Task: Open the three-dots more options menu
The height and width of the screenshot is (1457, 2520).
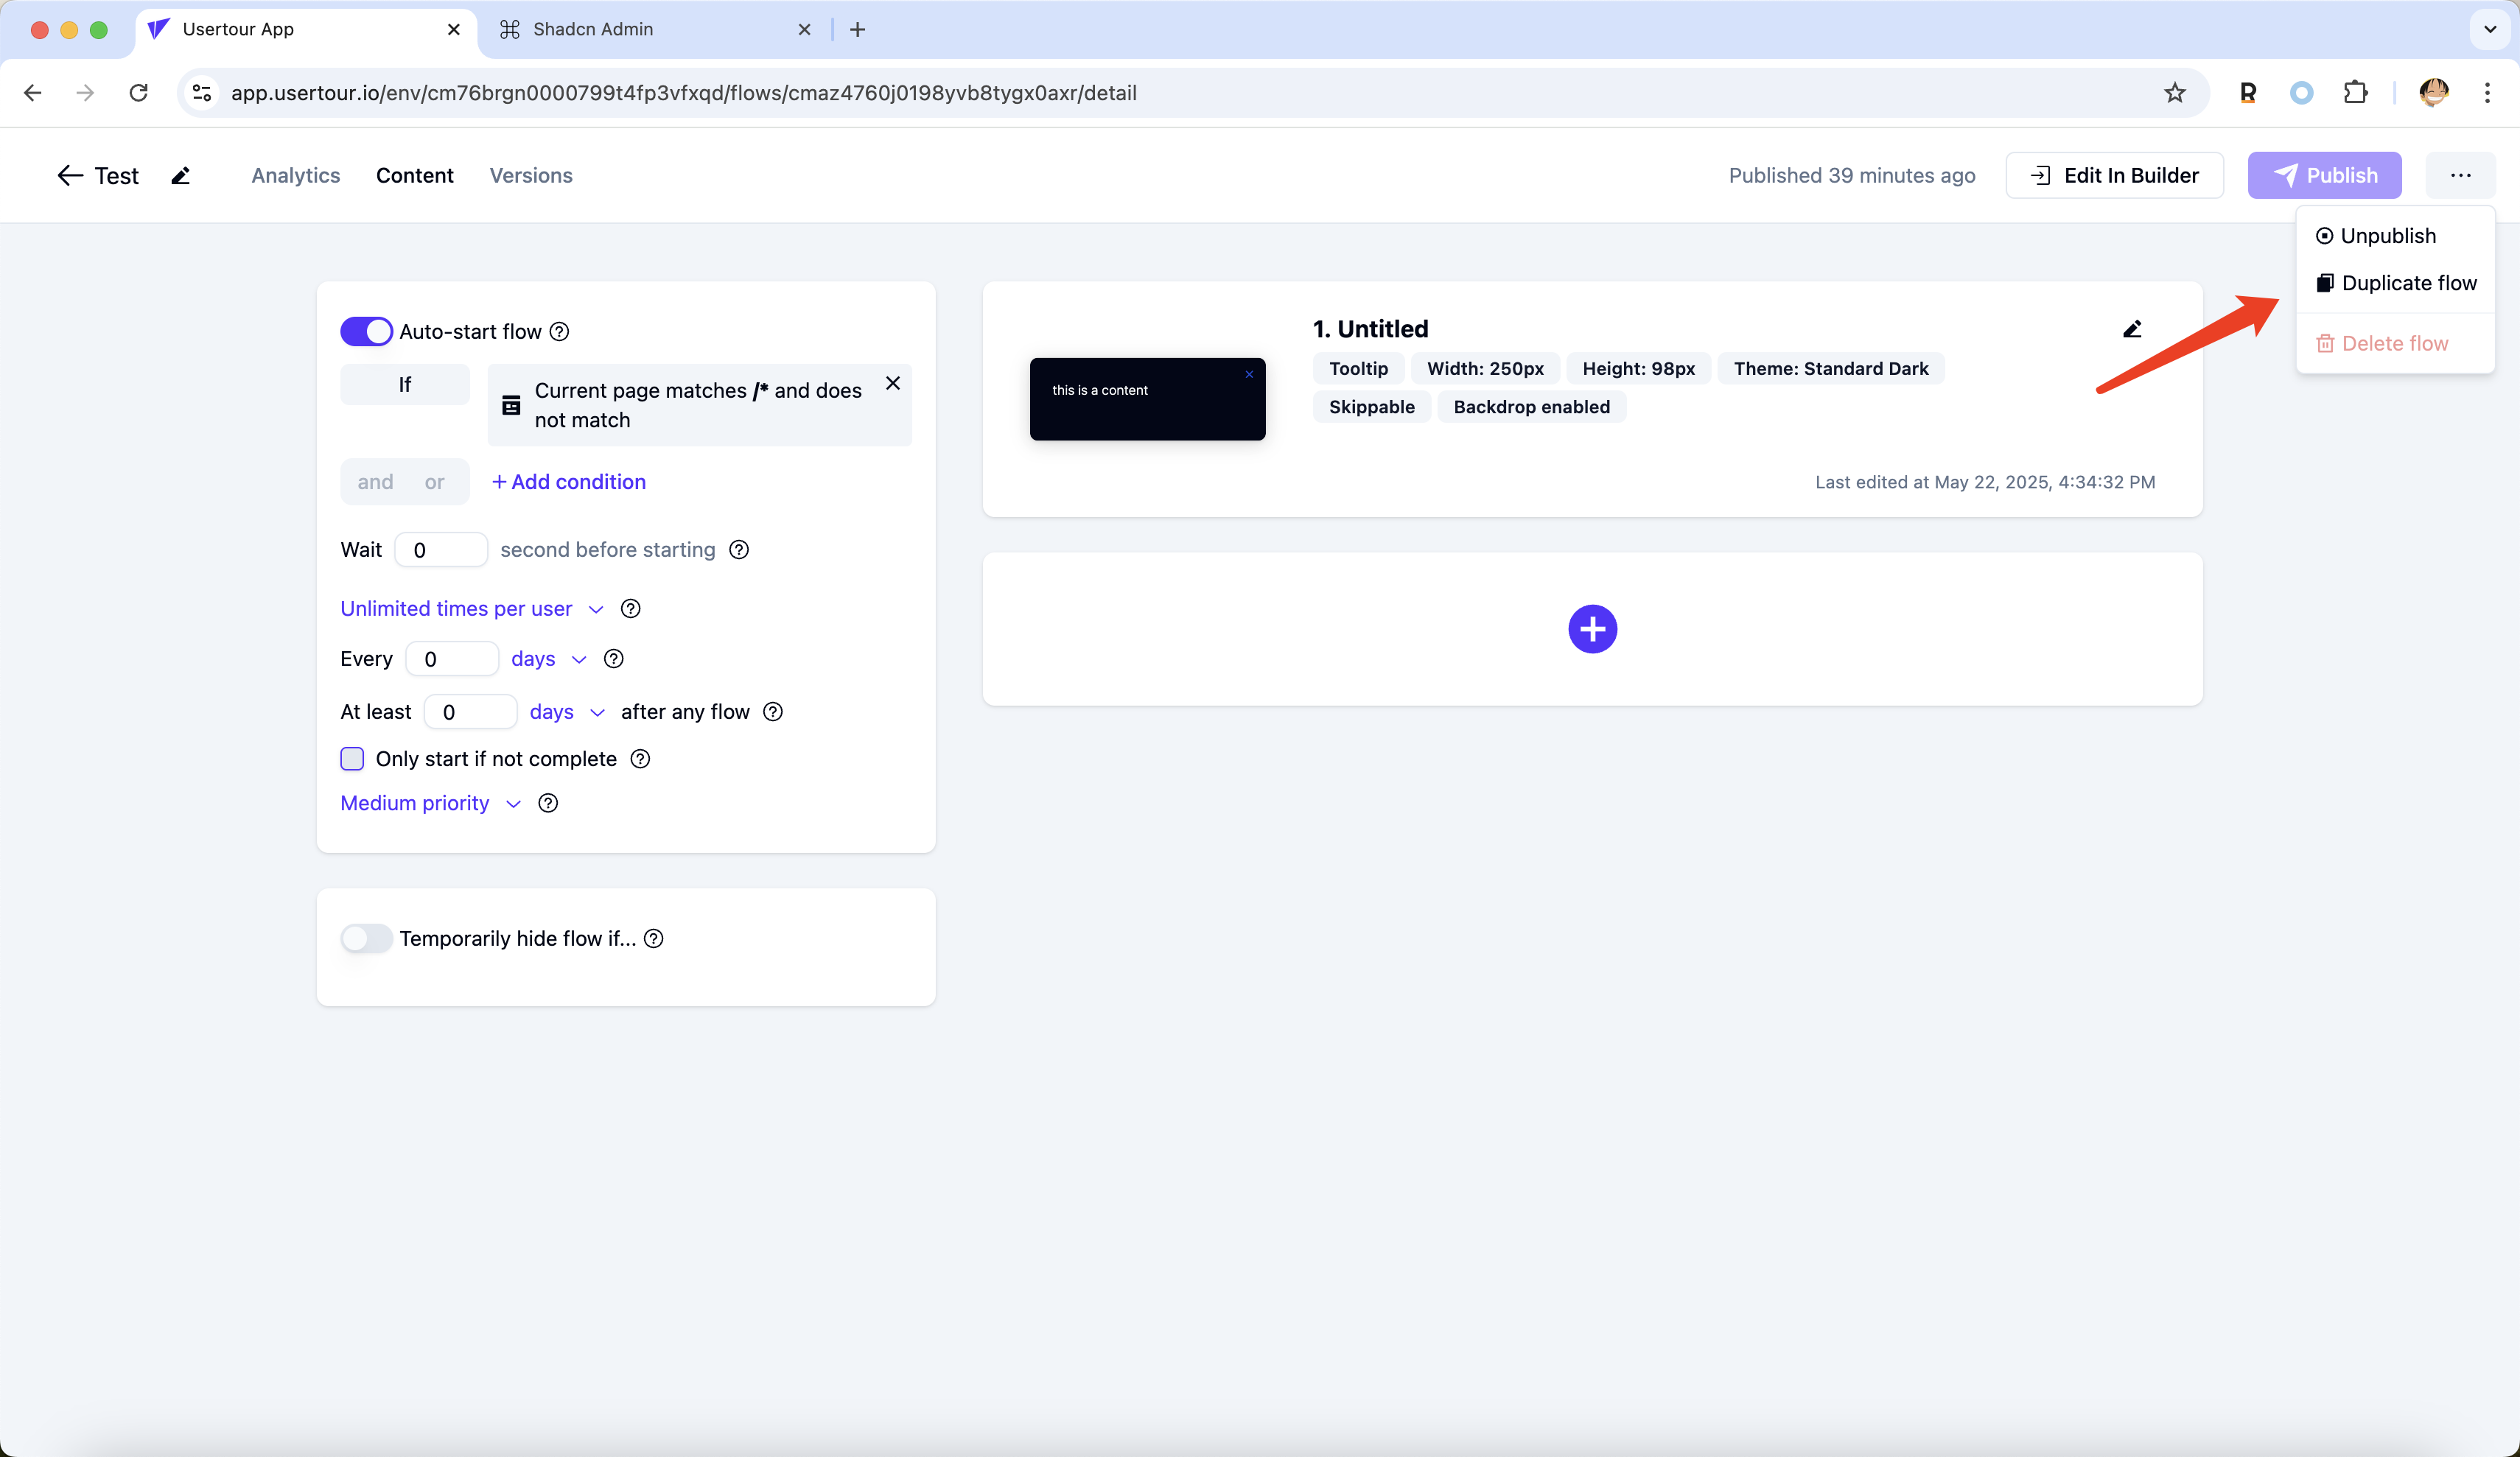Action: pyautogui.click(x=2461, y=176)
